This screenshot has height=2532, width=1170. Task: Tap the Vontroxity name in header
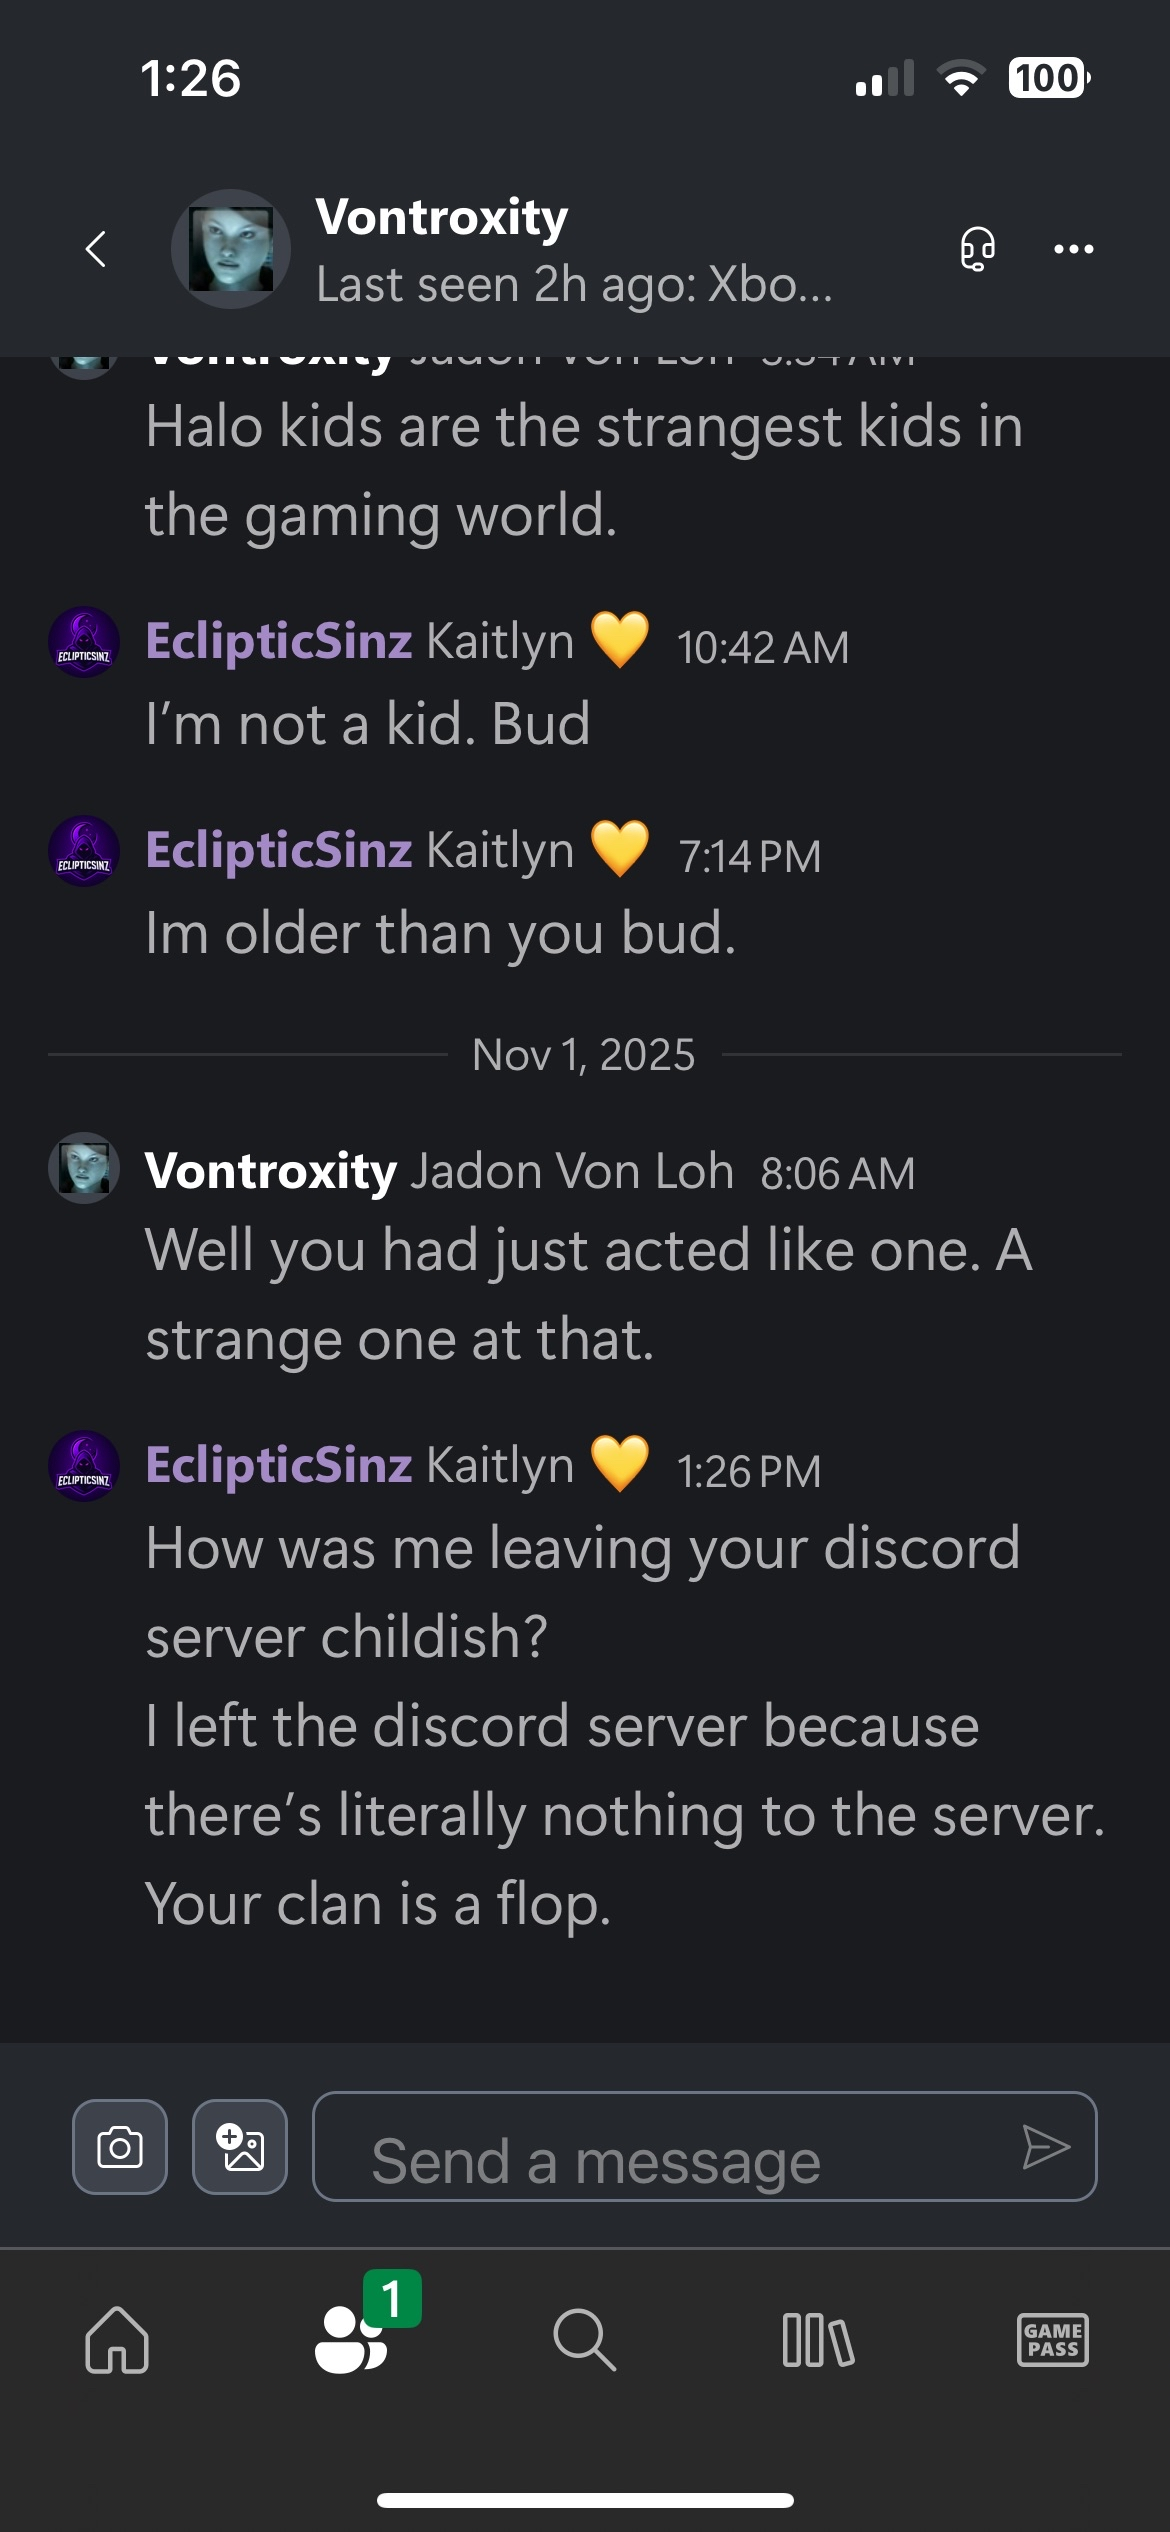click(x=442, y=217)
